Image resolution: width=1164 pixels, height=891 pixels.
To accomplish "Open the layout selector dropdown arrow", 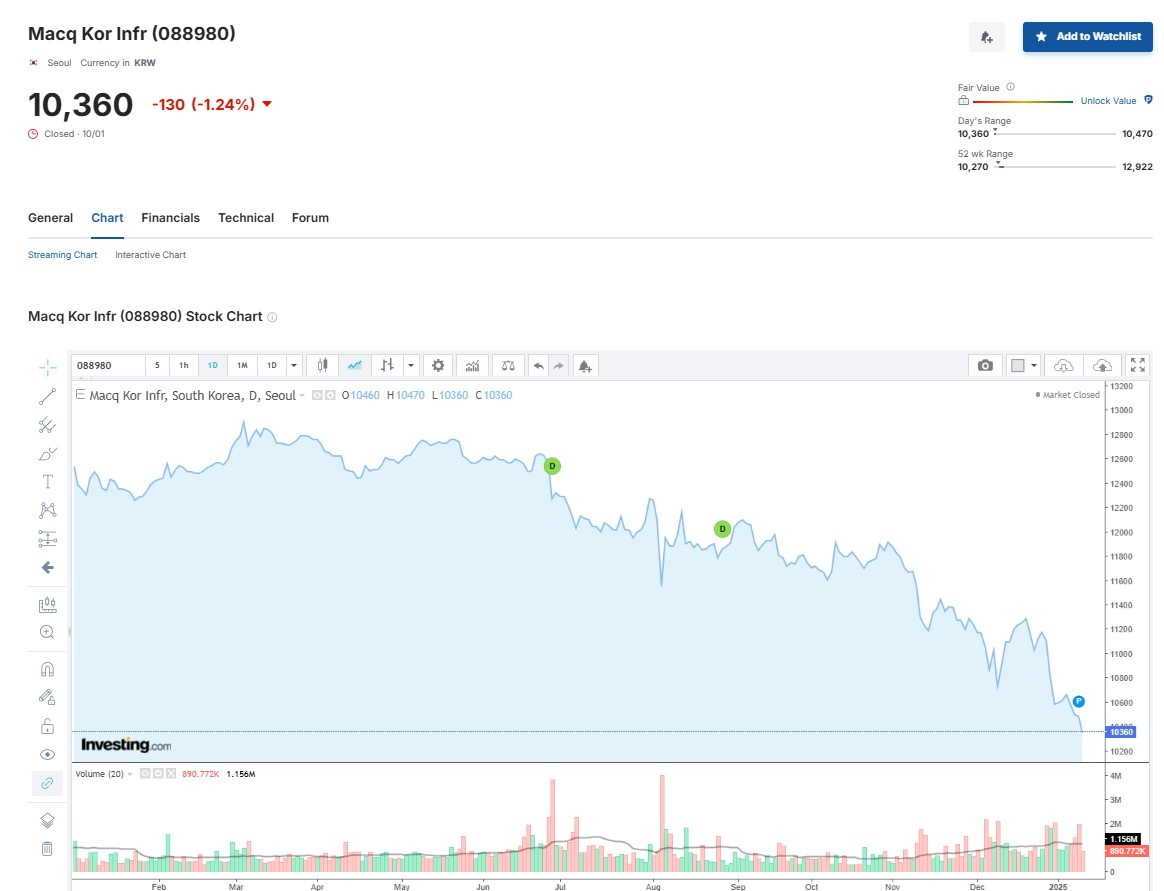I will [1033, 365].
